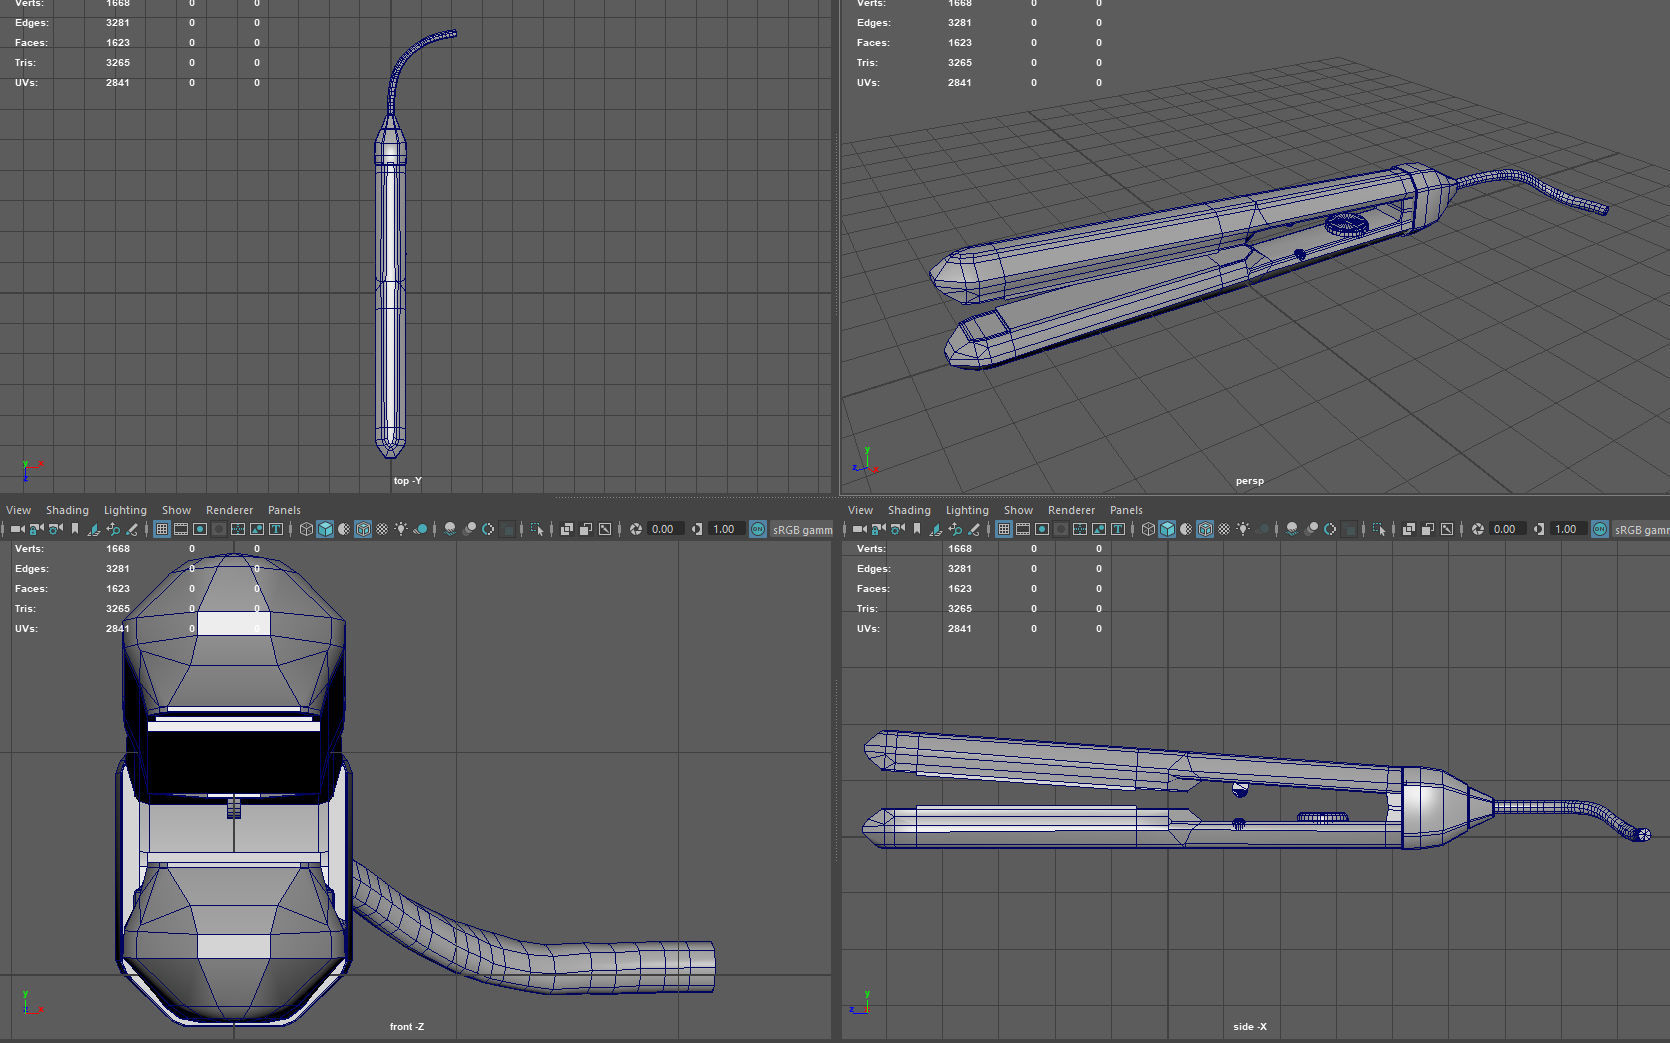1670x1043 pixels.
Task: Open Shading menu of front view panel
Action: [x=67, y=510]
